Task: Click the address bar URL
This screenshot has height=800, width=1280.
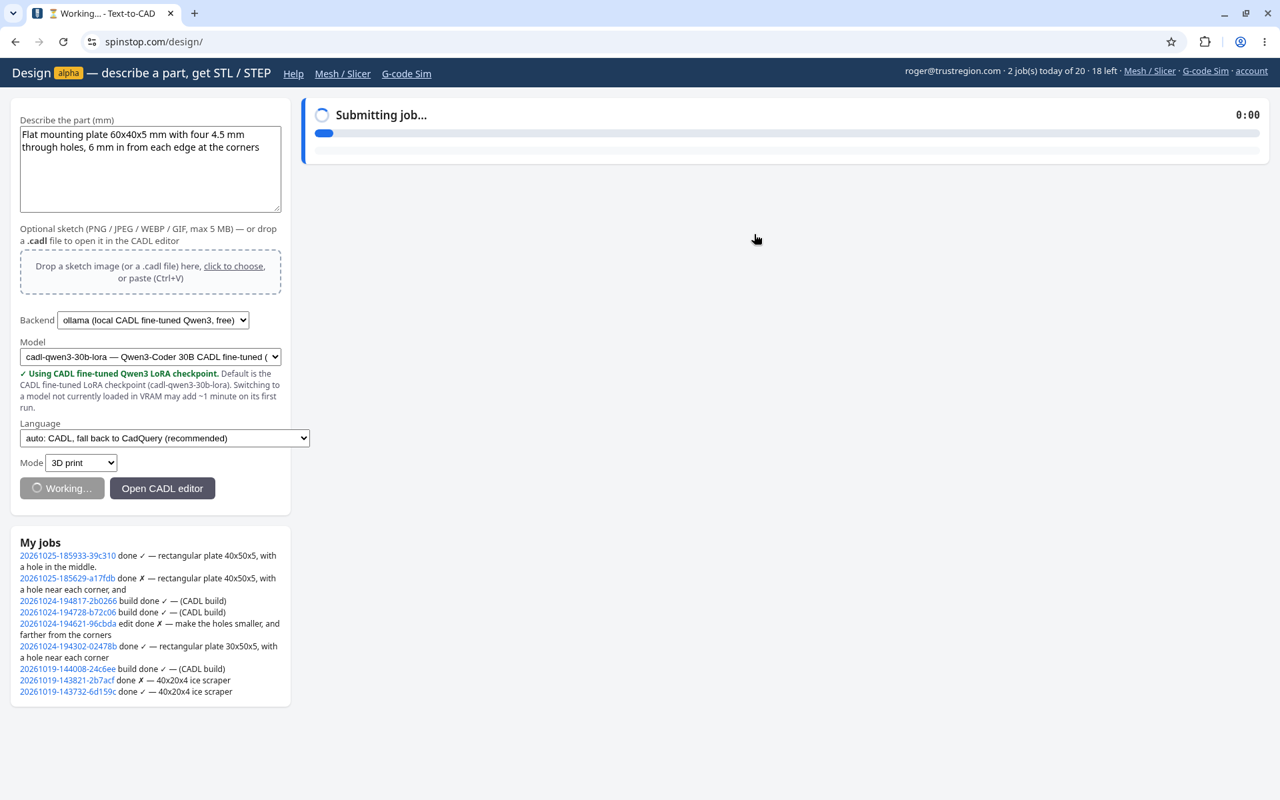Action: point(154,42)
